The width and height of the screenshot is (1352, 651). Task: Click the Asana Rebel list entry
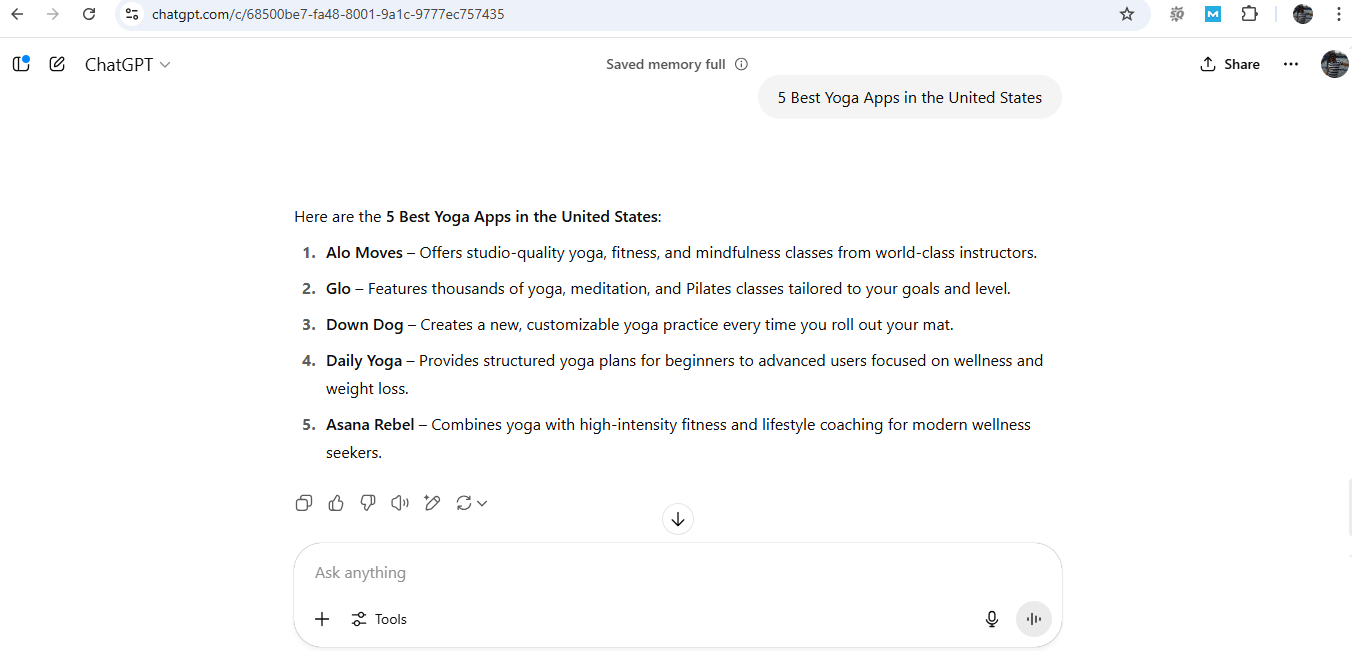pyautogui.click(x=678, y=438)
